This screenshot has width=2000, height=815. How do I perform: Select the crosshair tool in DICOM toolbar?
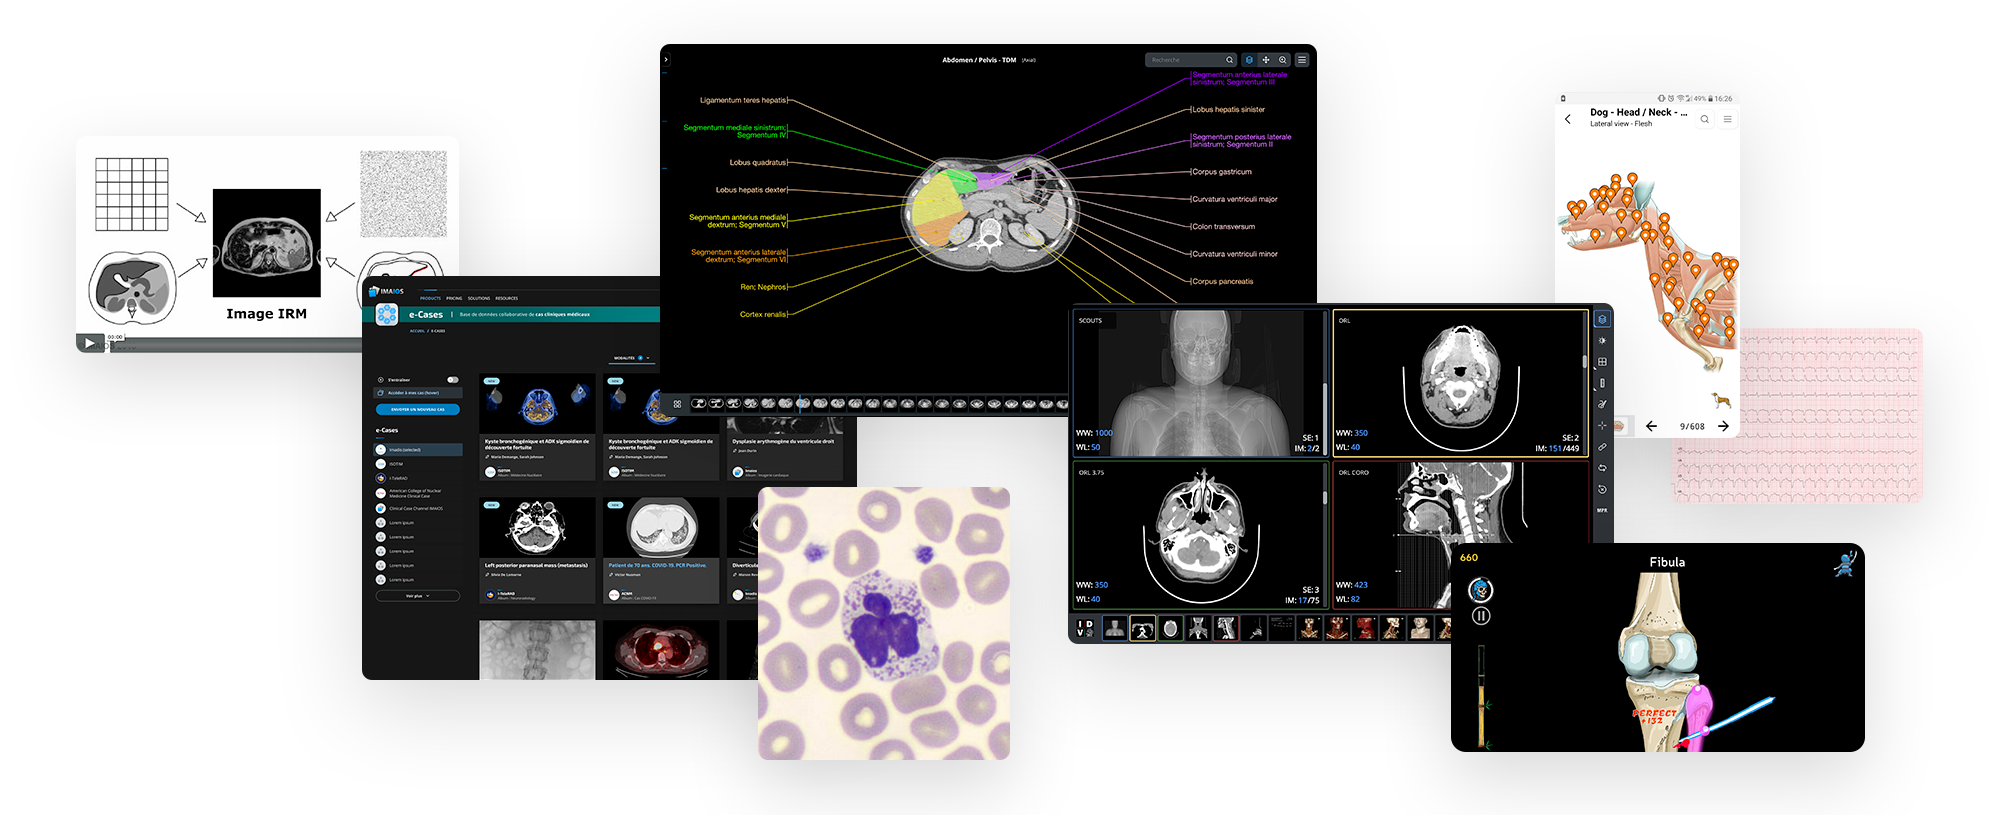click(x=1602, y=426)
